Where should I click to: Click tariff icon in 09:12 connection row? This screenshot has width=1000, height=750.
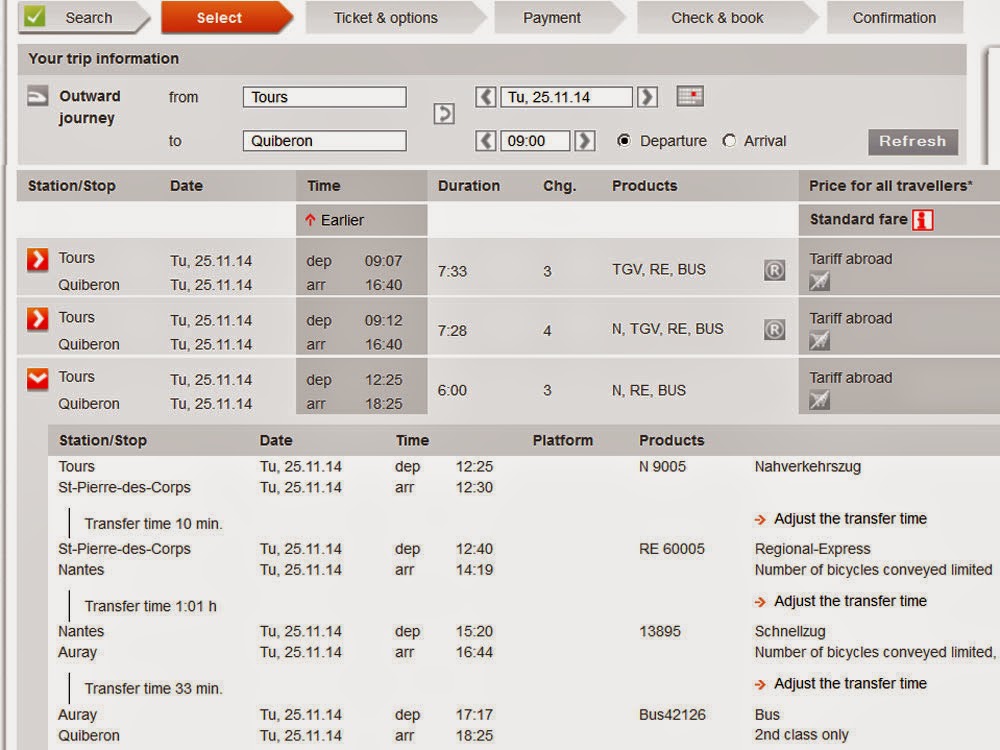point(820,341)
